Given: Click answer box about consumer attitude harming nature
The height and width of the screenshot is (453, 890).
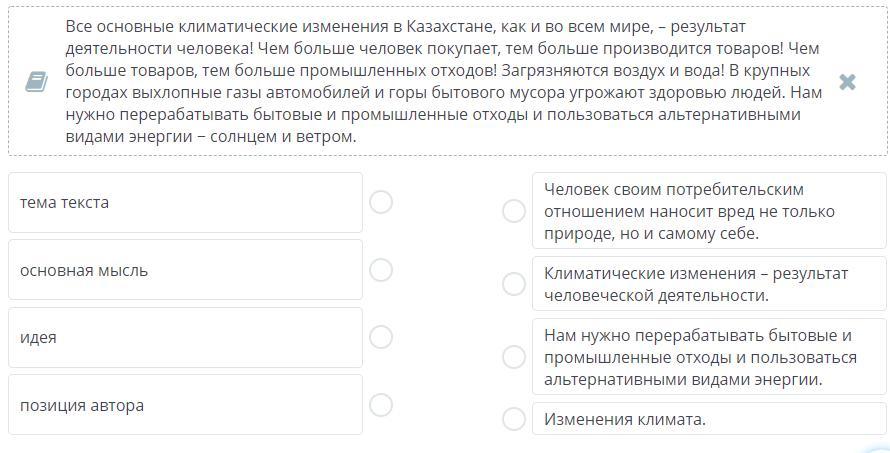Looking at the screenshot, I should (709, 211).
